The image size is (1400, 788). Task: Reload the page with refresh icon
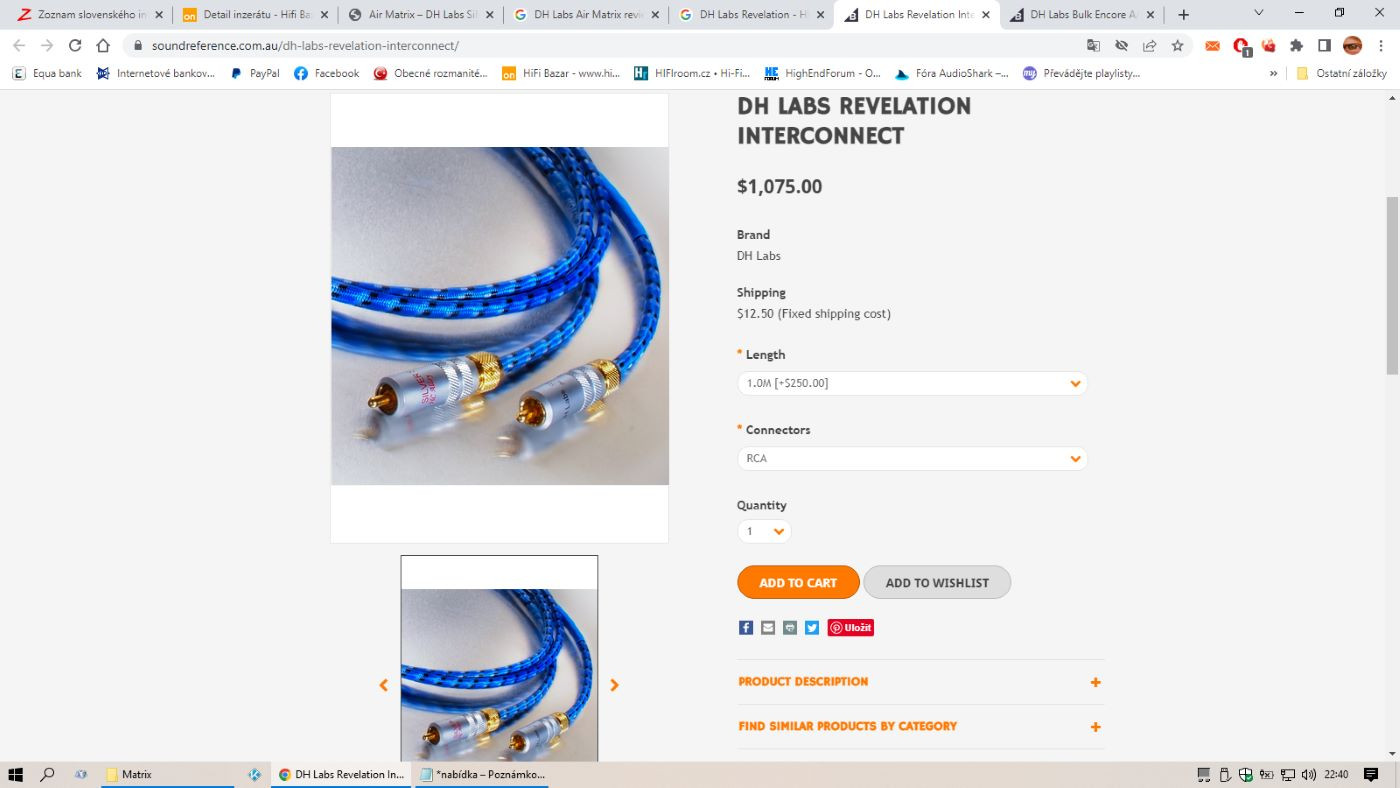click(75, 46)
